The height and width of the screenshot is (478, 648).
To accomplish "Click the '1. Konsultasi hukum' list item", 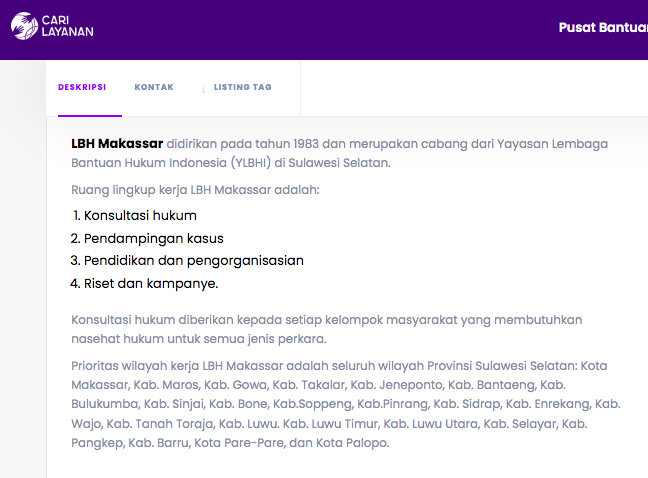I will tap(134, 216).
